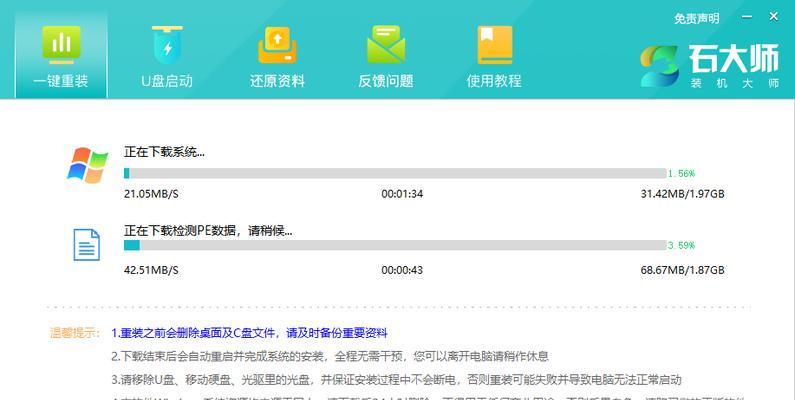Switch to the U盘启动 tab label

pyautogui.click(x=167, y=81)
